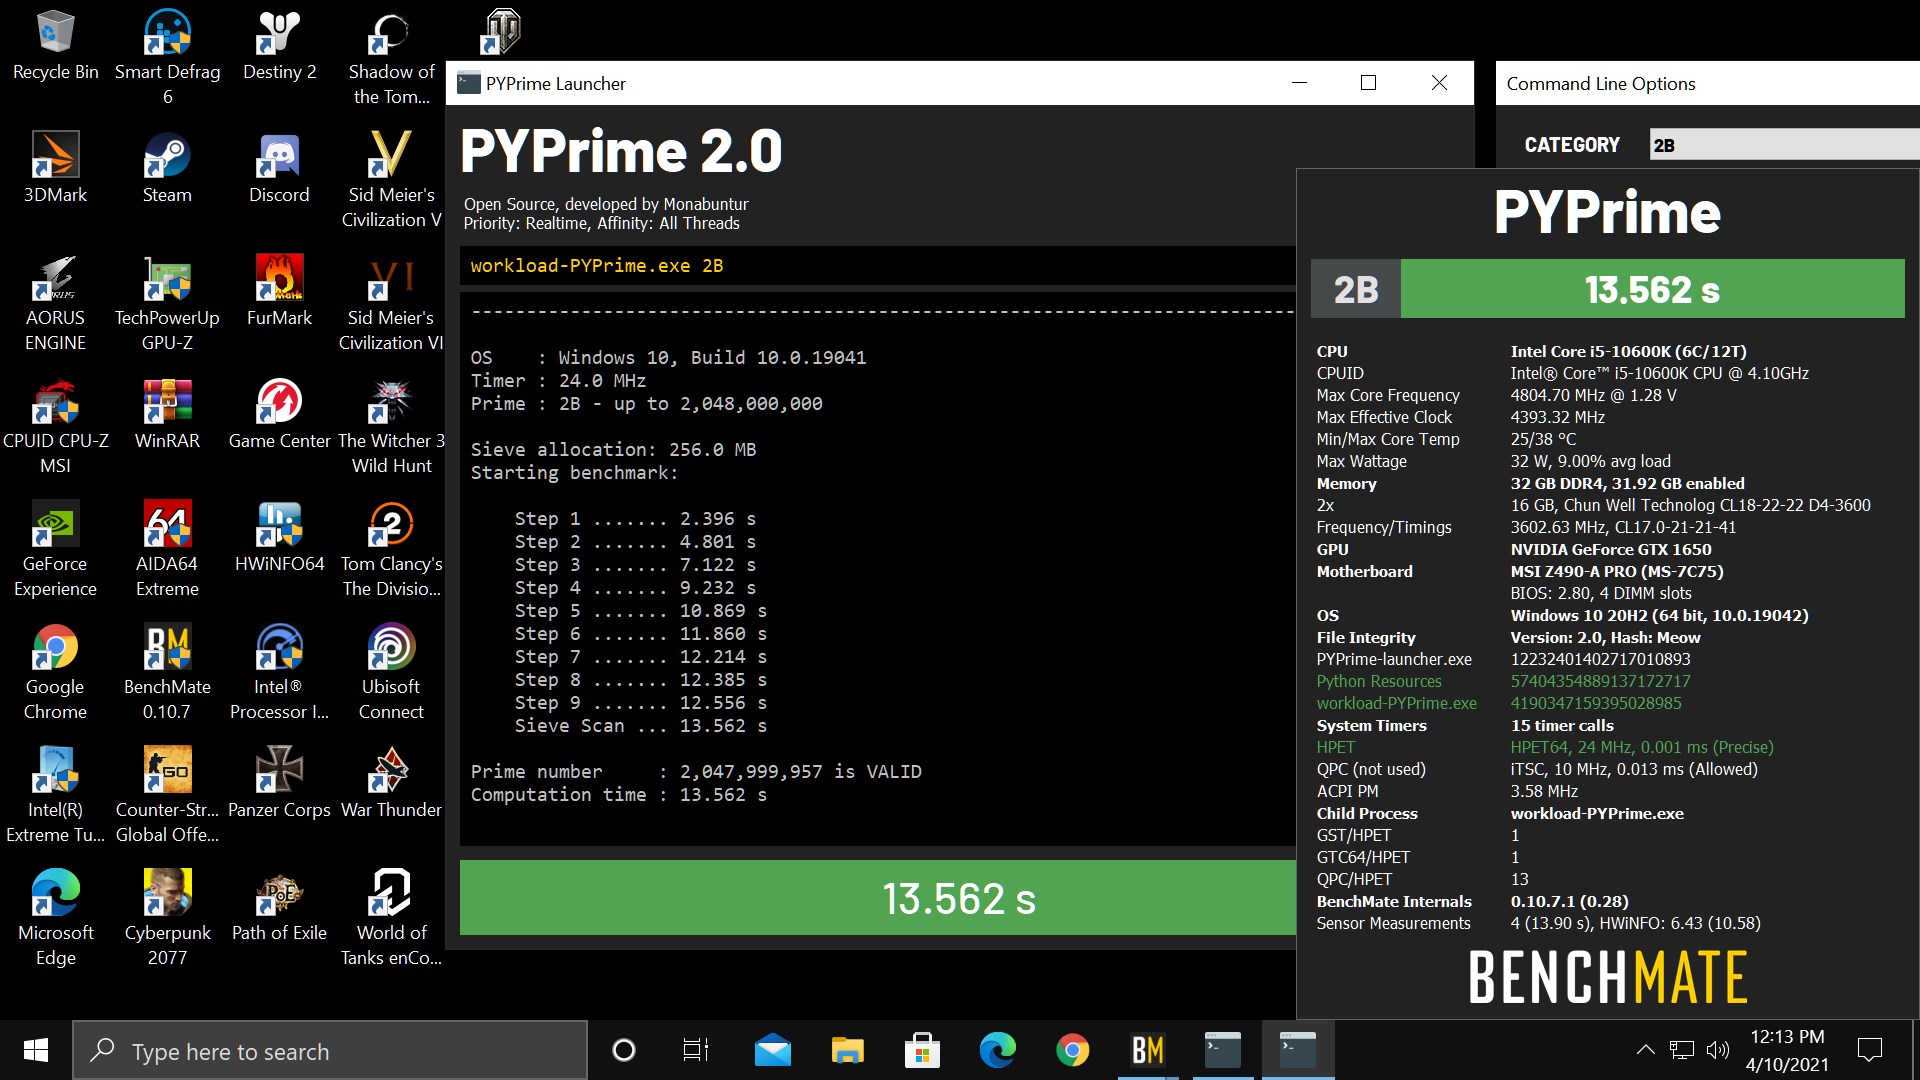Open World of Tanks enCore shortcut
Viewport: 1920px width, 1080px height.
(391, 919)
